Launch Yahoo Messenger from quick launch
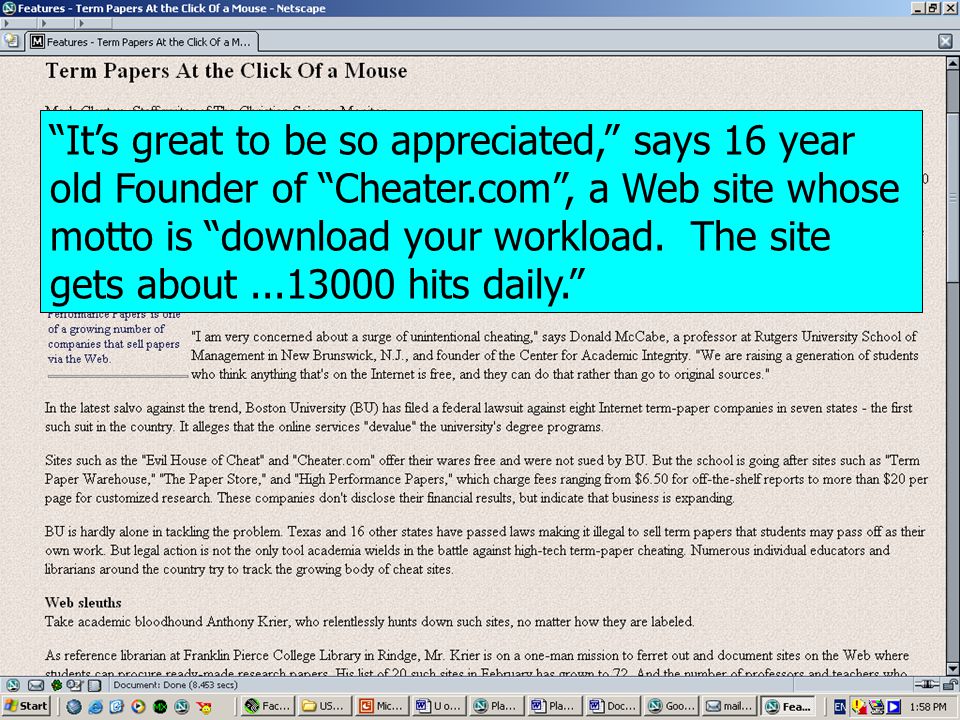 (x=204, y=707)
